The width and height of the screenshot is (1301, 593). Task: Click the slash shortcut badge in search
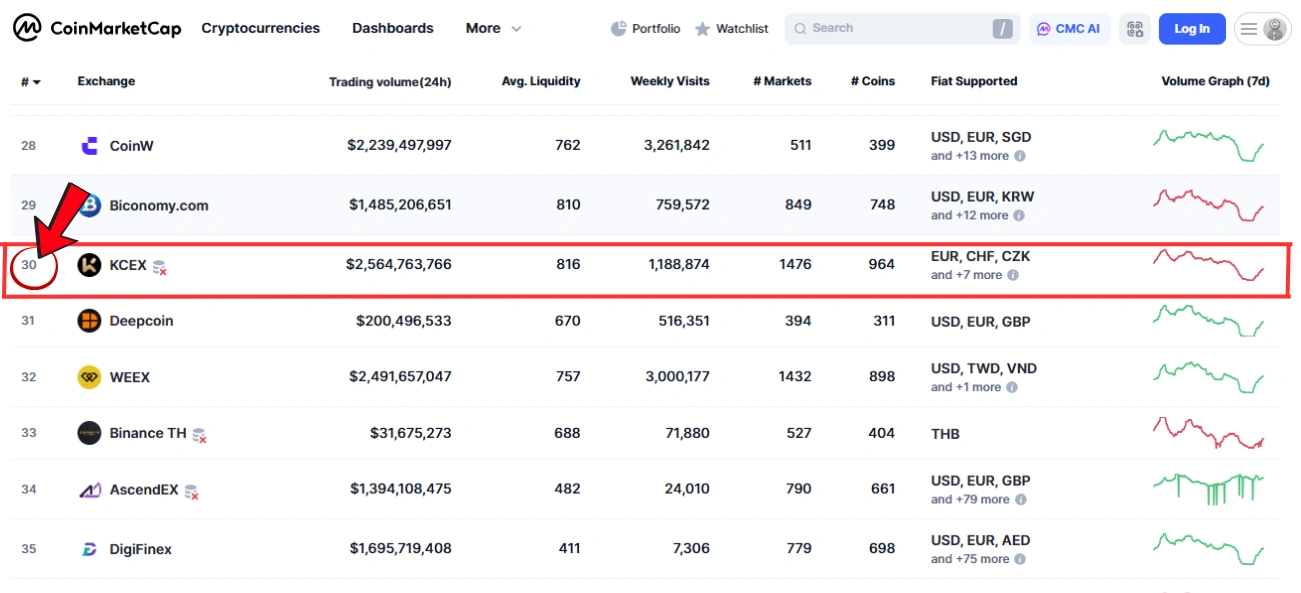(1002, 29)
